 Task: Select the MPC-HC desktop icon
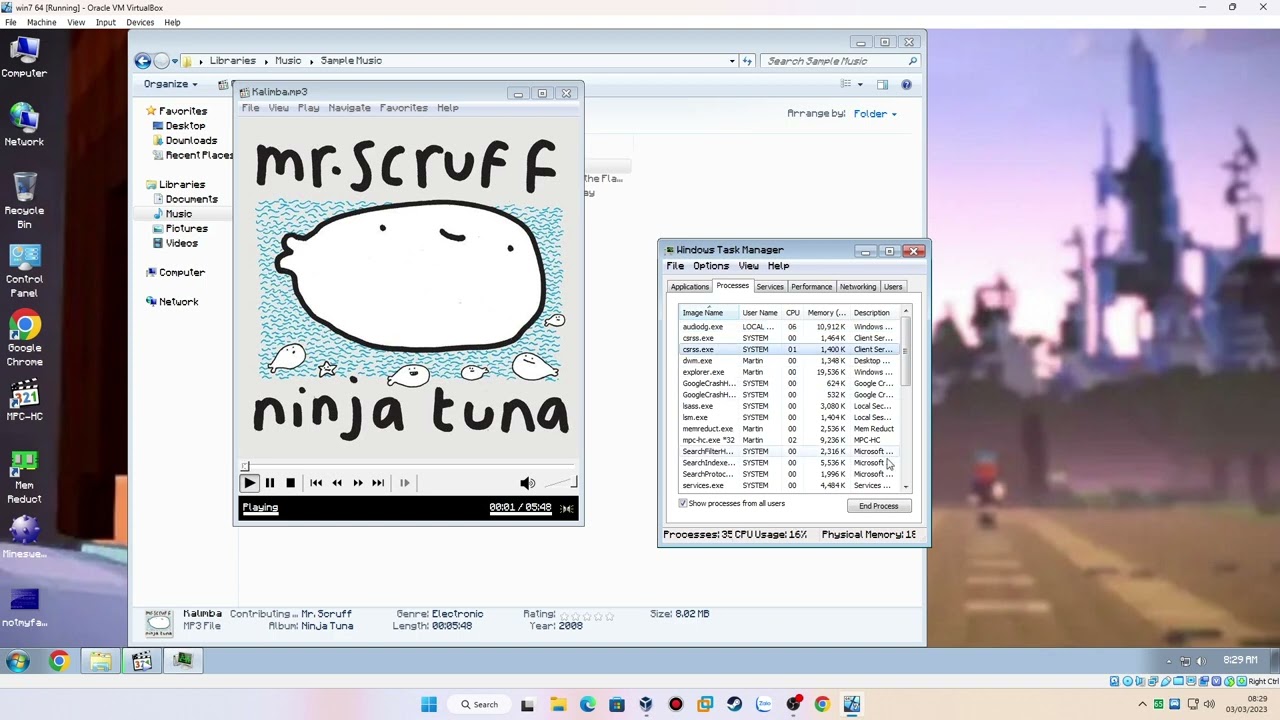coord(24,400)
